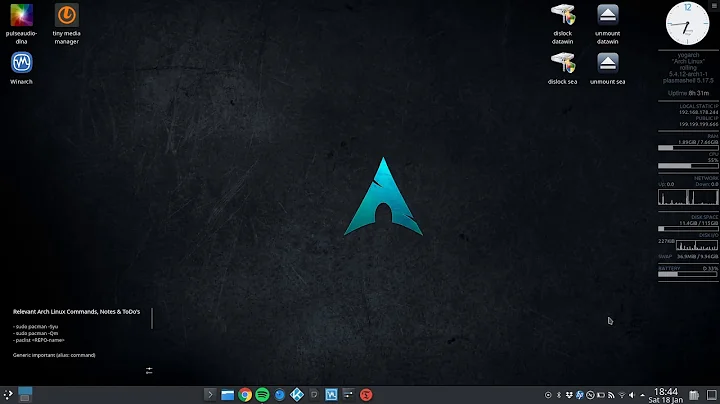
Task: Open the Wi-Fi network tray icon
Action: (x=622, y=395)
